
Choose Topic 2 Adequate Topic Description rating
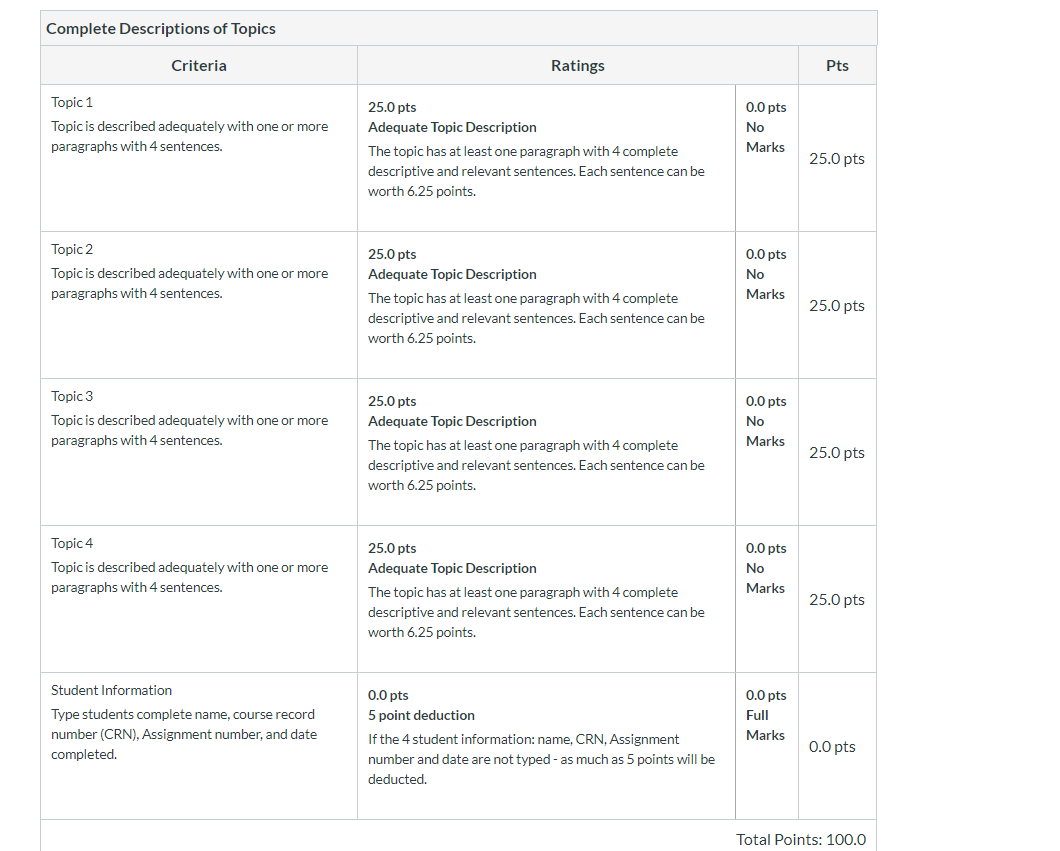click(546, 305)
